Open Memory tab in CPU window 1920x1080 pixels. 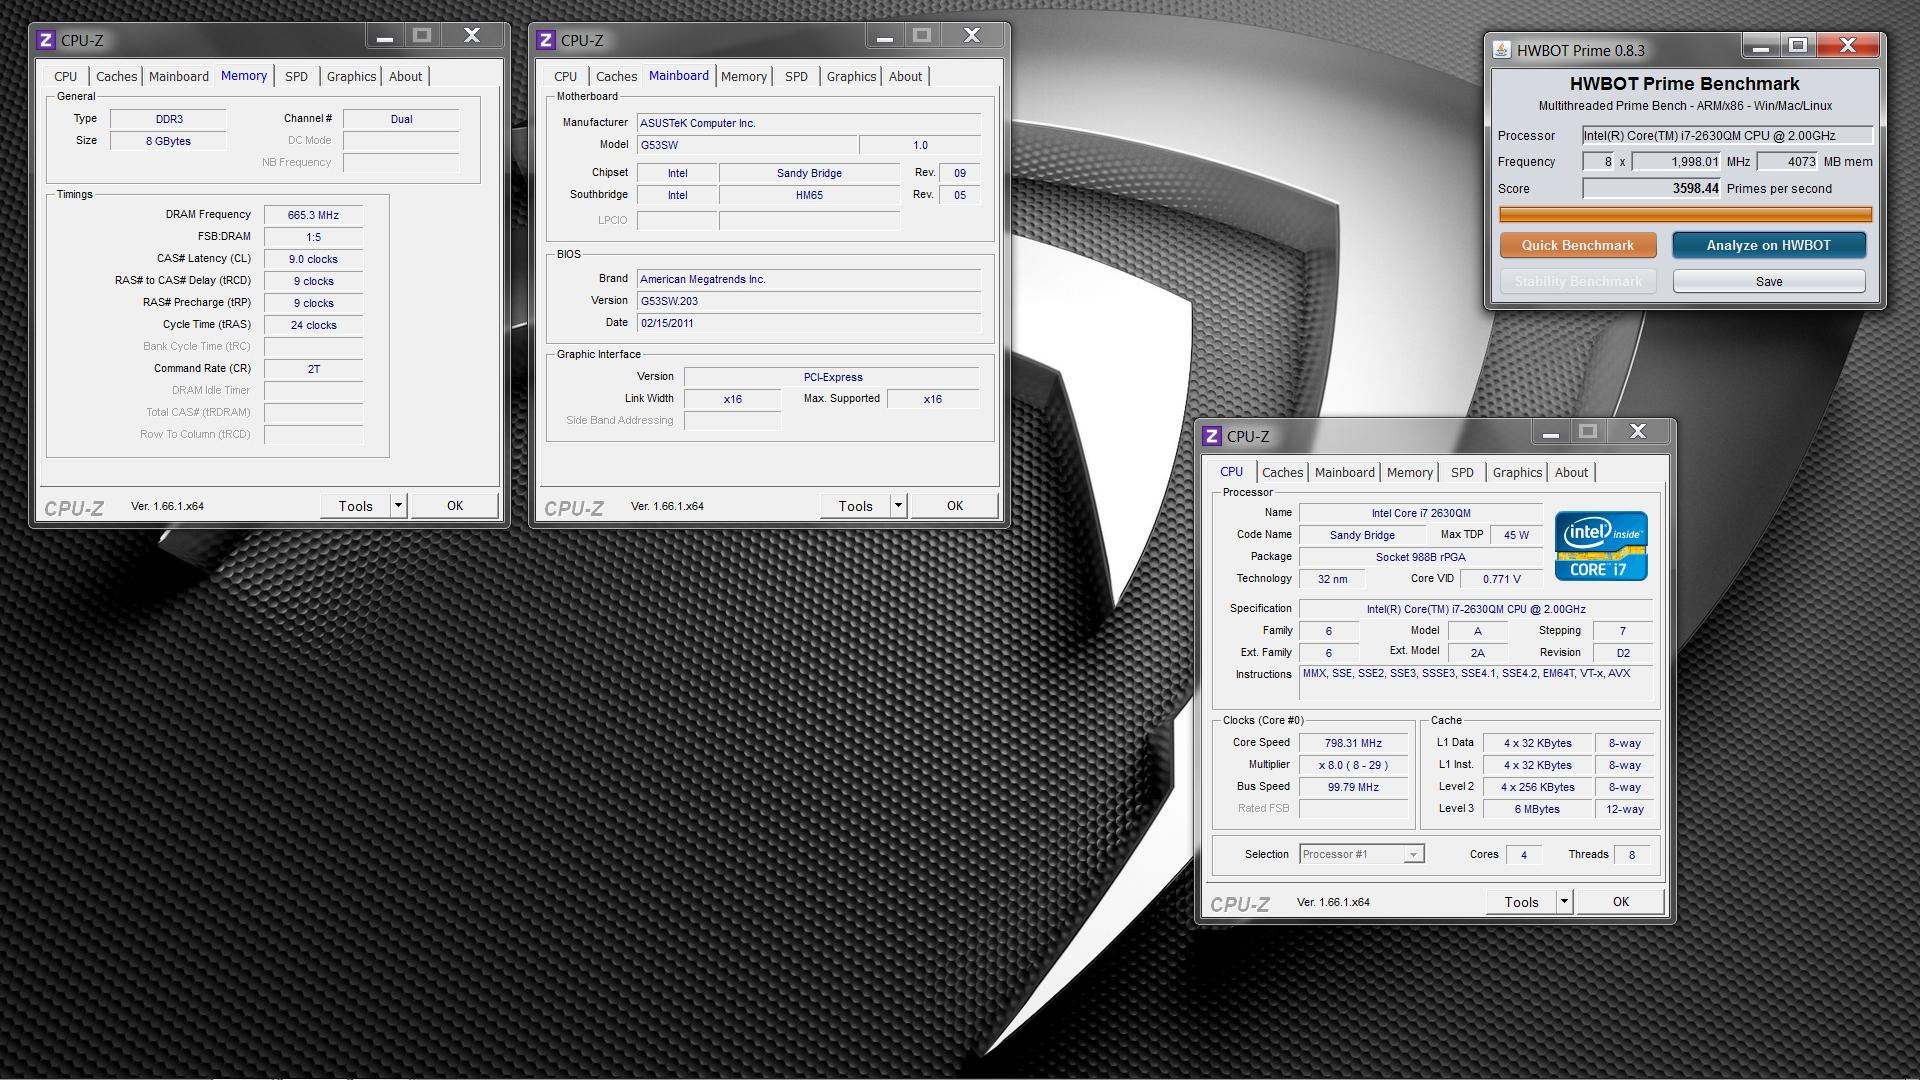(x=1410, y=472)
